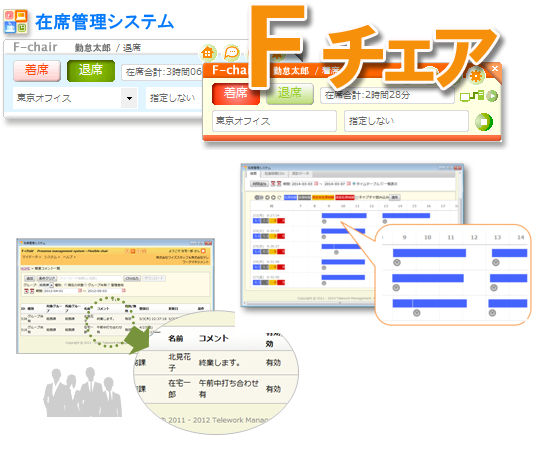
Task: Click the 在席管理システム logo icon
Action: pos(16,21)
